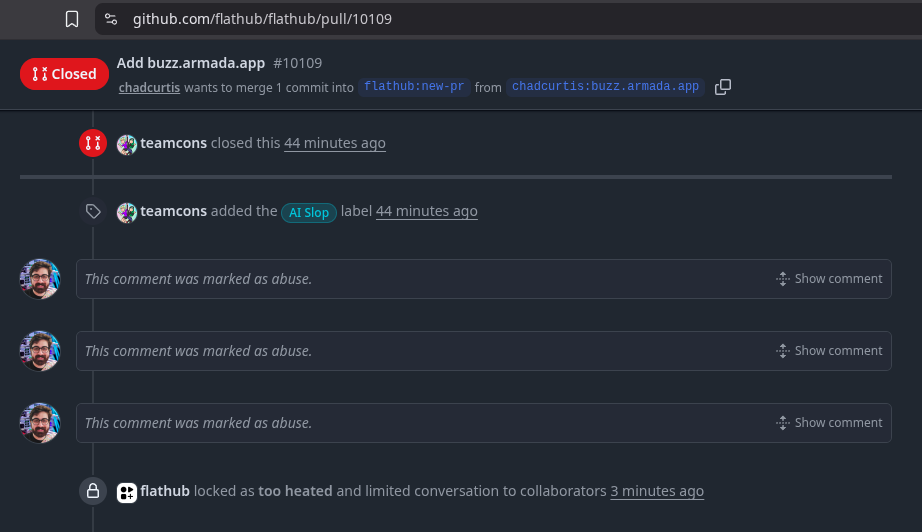The image size is (922, 532).
Task: Click the Closed status badge
Action: pyautogui.click(x=64, y=74)
